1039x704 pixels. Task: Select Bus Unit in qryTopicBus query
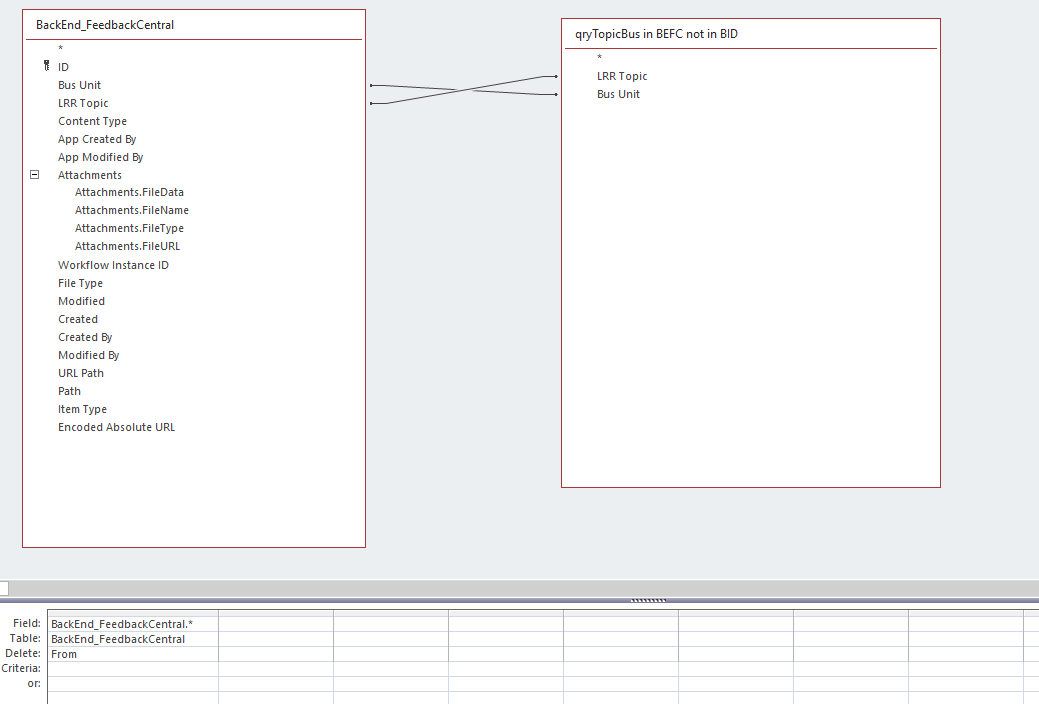(x=618, y=94)
